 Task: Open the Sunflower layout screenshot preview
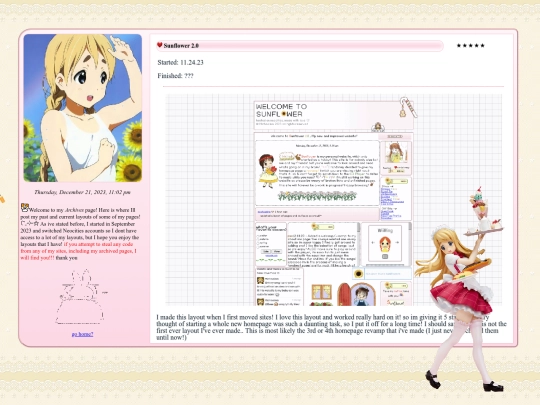(333, 200)
